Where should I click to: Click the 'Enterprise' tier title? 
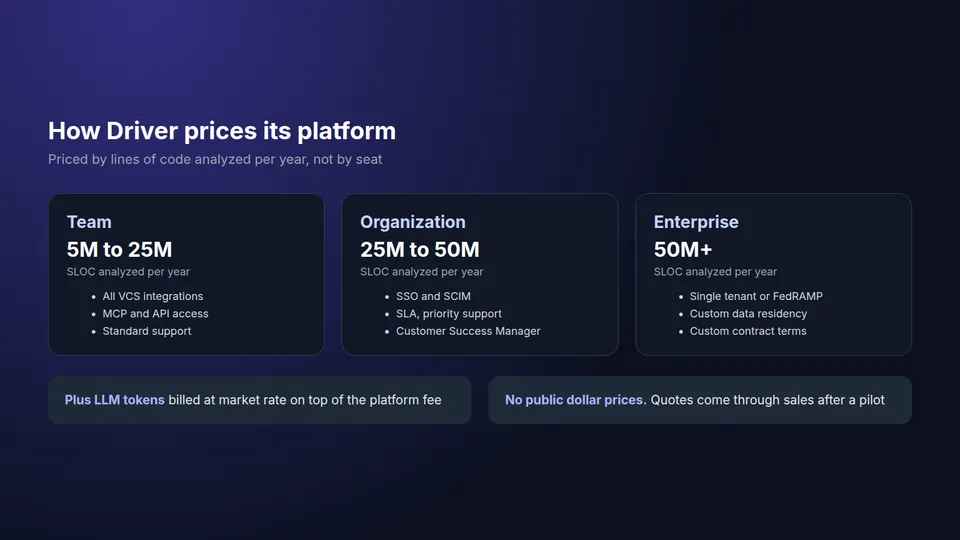696,222
